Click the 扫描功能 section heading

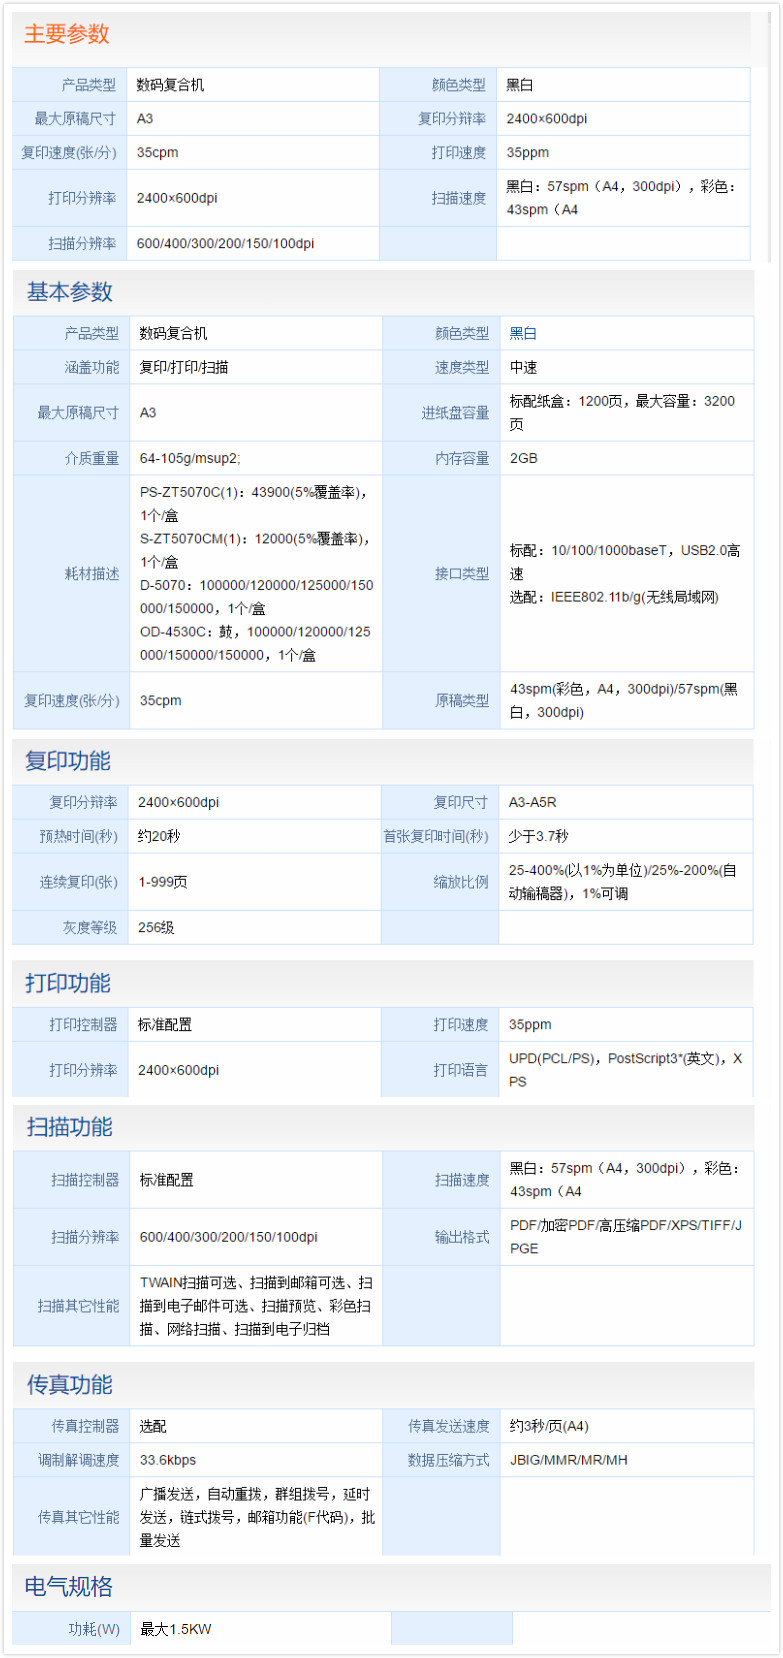pyautogui.click(x=69, y=1127)
